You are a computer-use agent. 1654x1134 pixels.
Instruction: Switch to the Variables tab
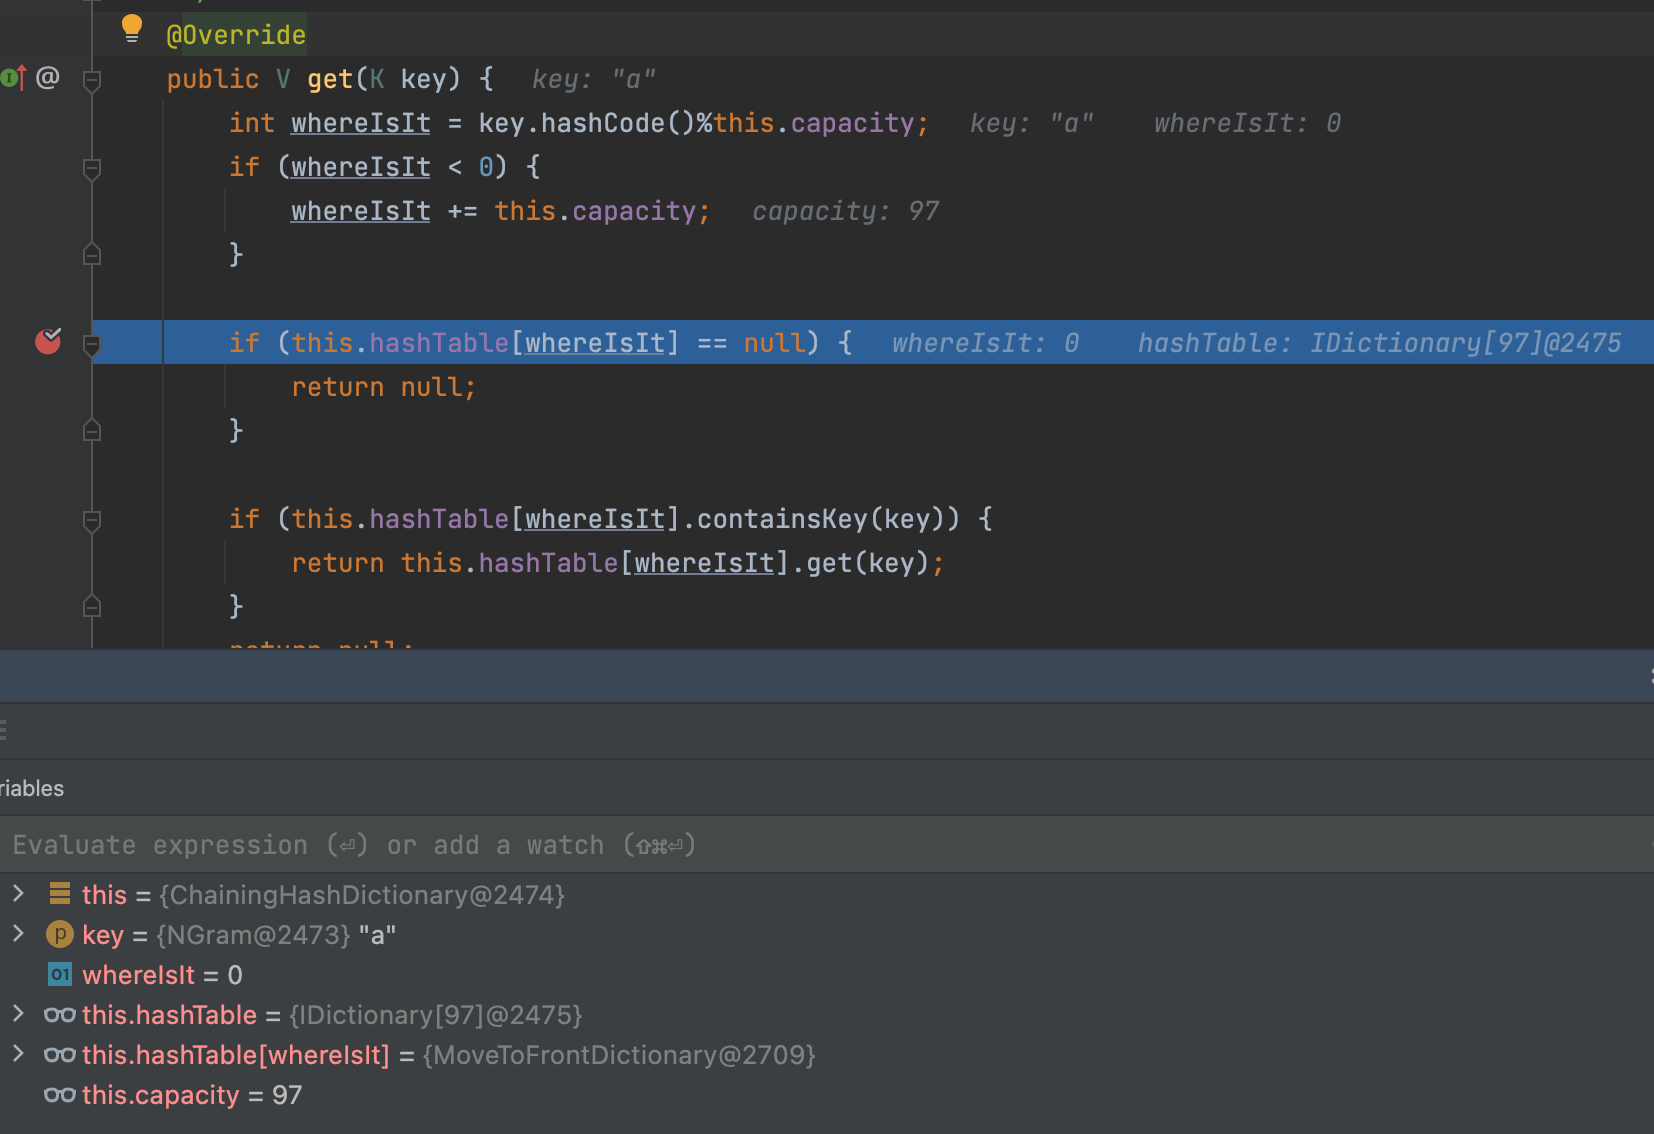(32, 788)
